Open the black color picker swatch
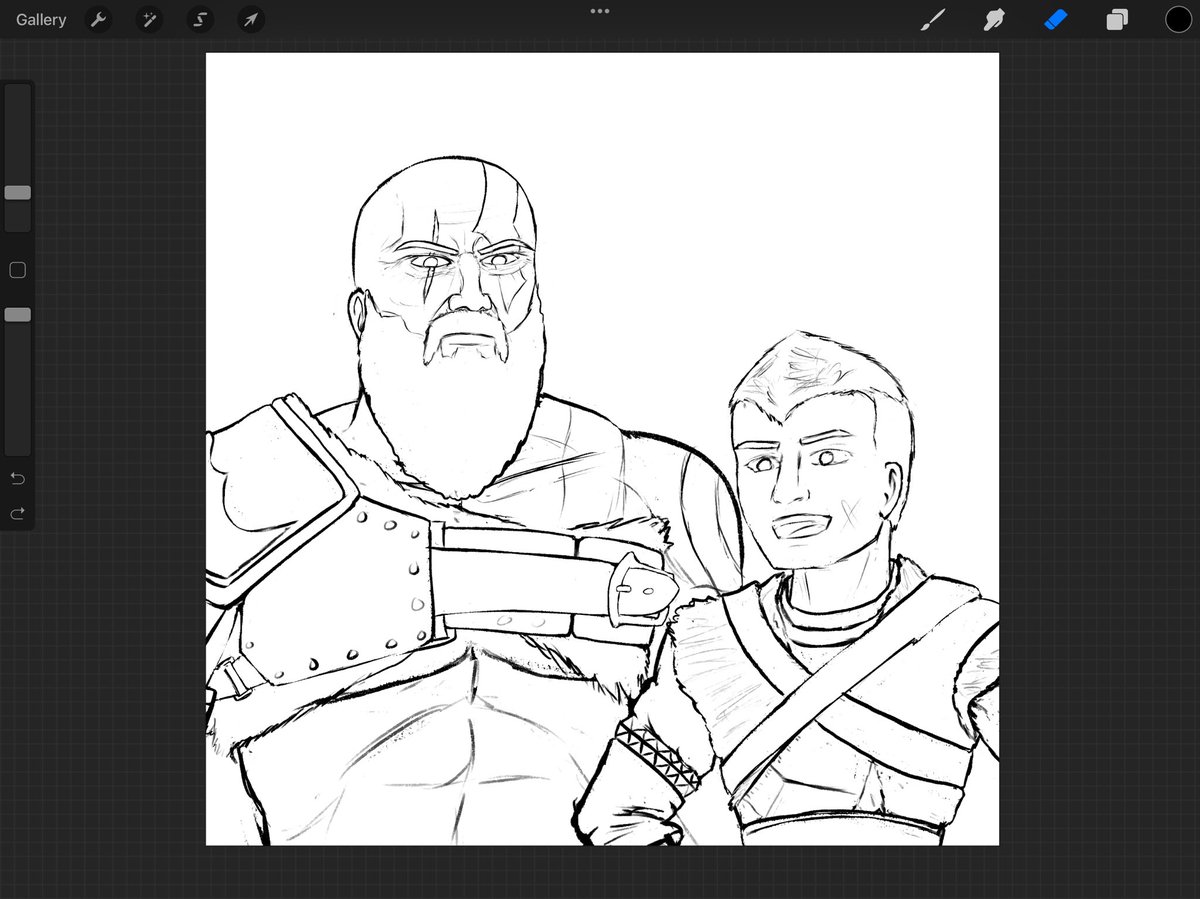Screen dimensions: 1200x899 [x=1178, y=19]
